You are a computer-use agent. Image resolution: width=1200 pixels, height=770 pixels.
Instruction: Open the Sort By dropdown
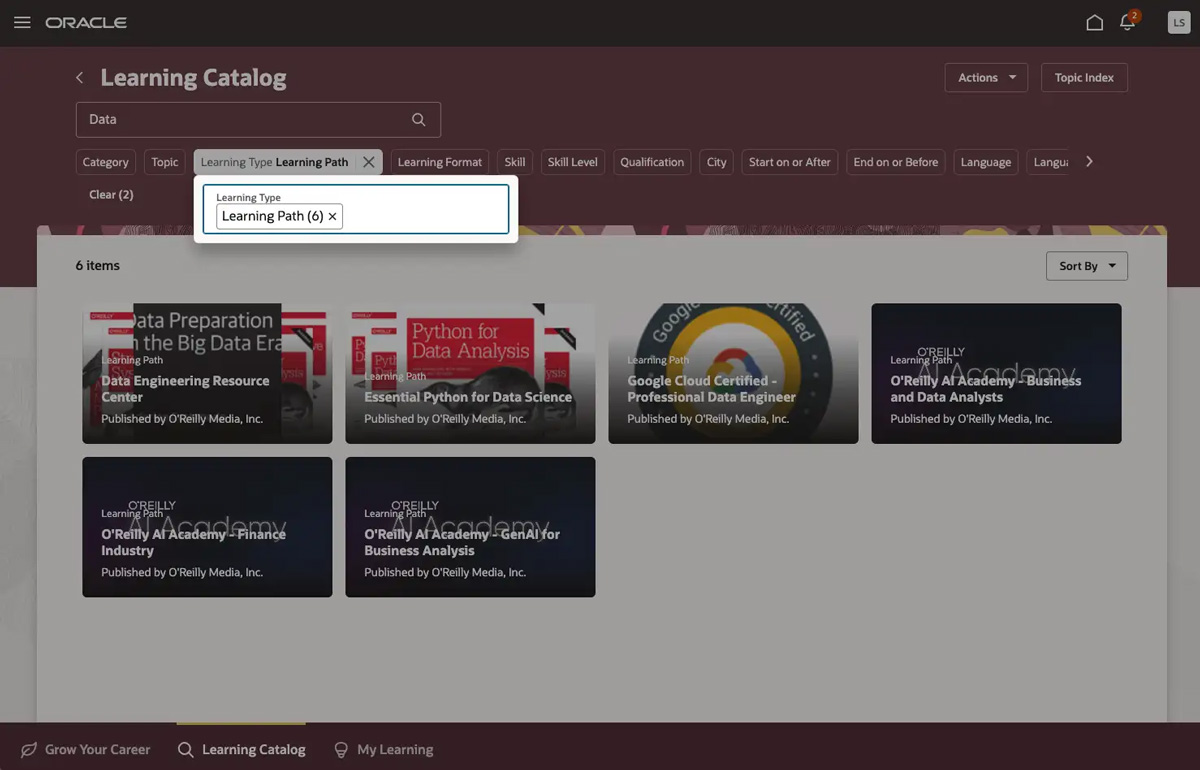coord(1087,266)
